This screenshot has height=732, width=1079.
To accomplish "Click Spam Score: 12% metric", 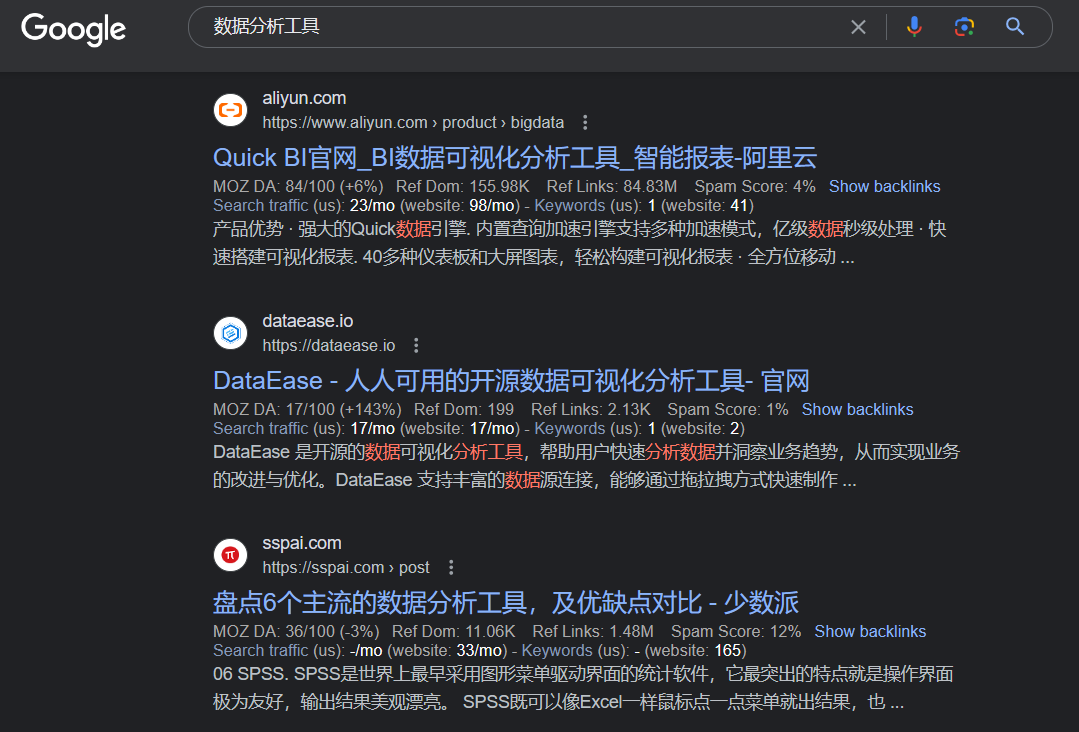I will point(736,632).
